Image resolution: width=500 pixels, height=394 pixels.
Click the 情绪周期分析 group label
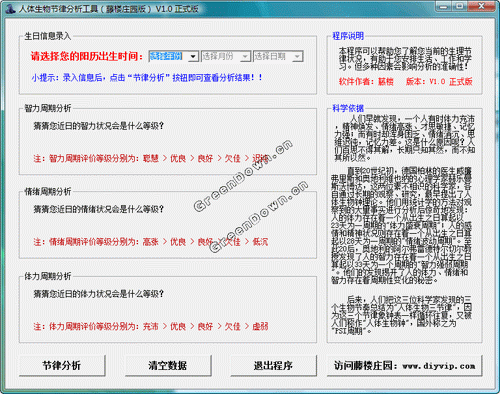(x=48, y=191)
